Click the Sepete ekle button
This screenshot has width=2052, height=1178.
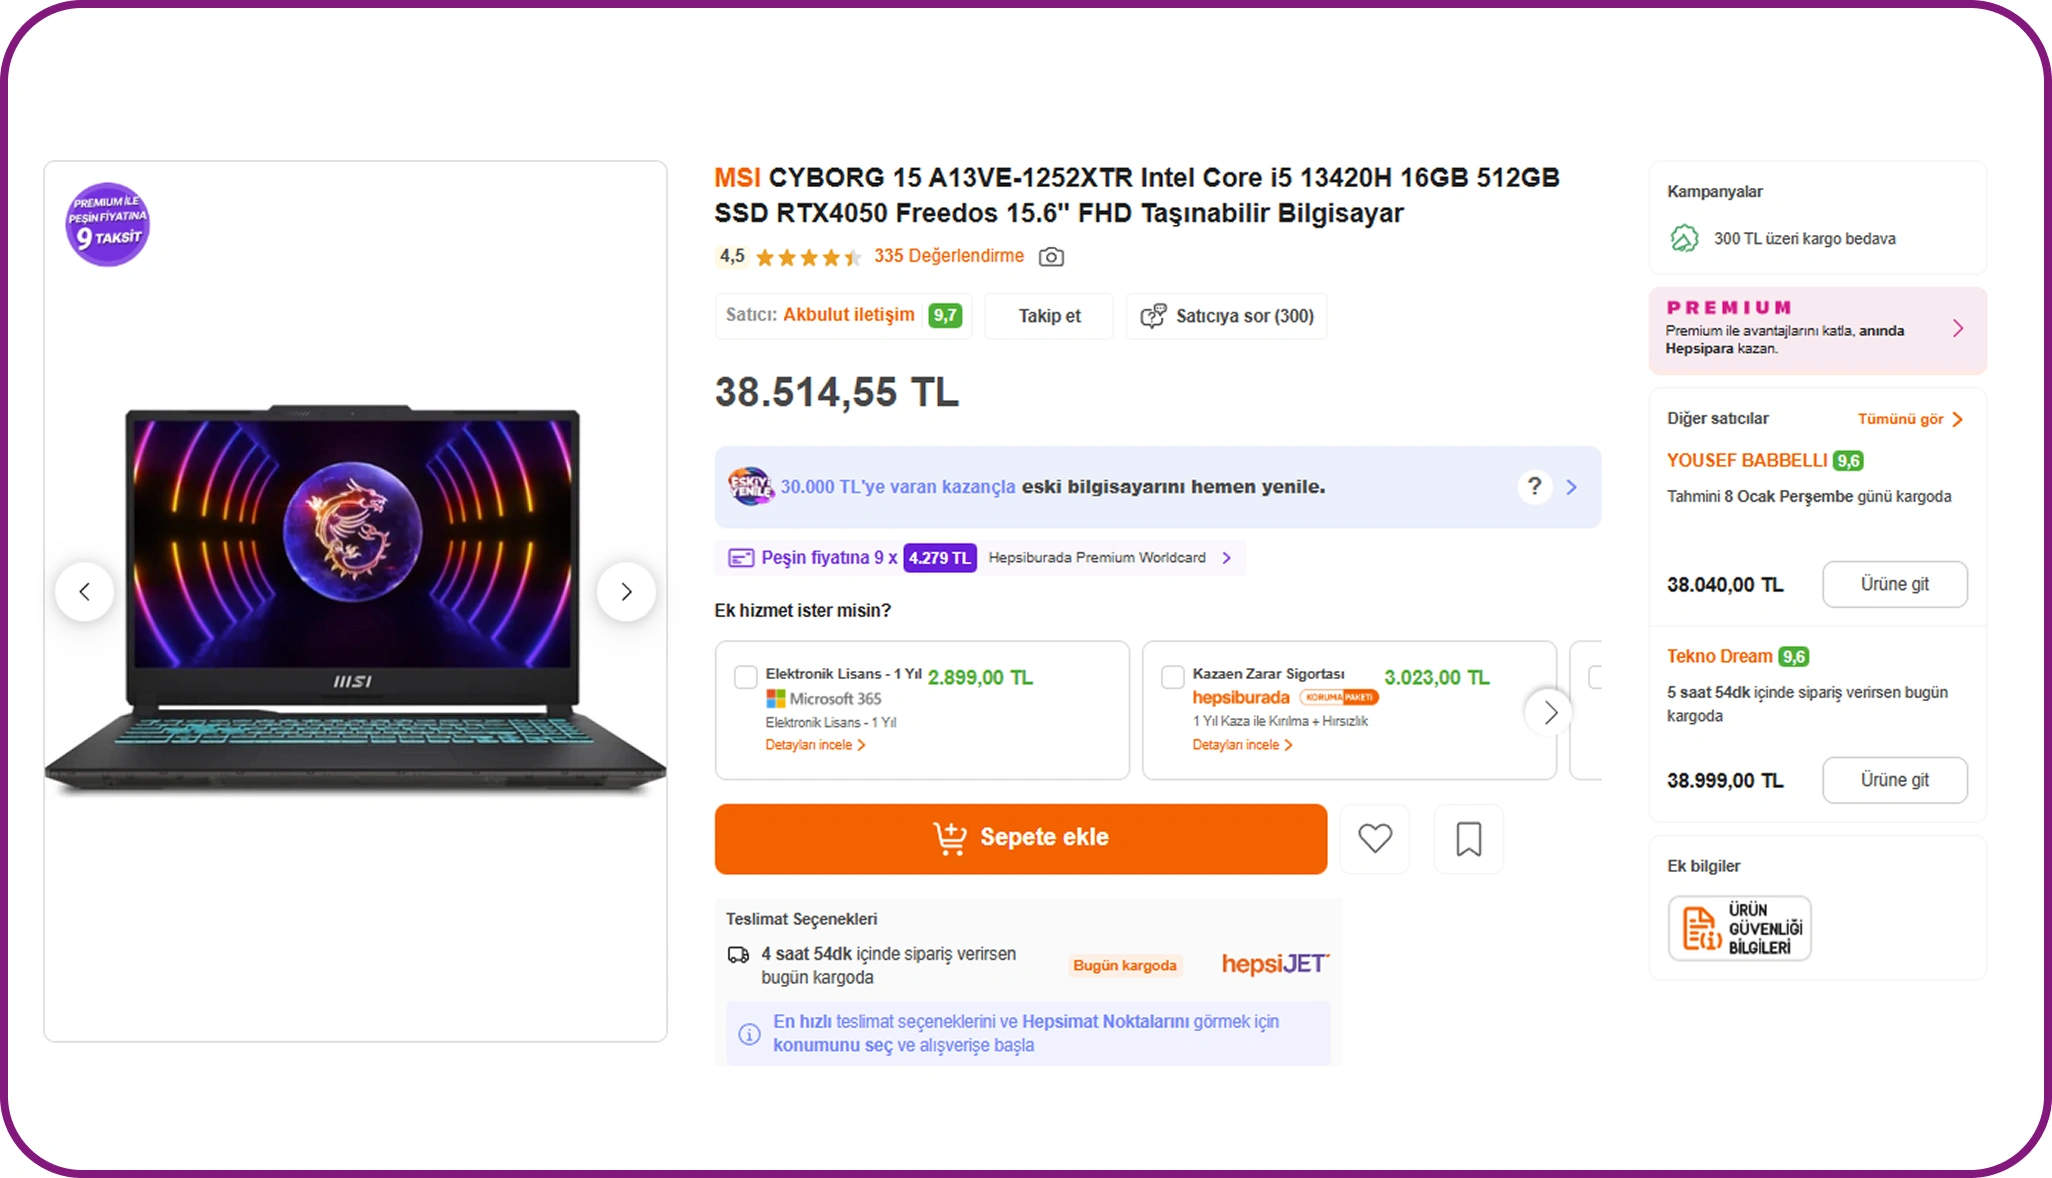coord(1021,838)
